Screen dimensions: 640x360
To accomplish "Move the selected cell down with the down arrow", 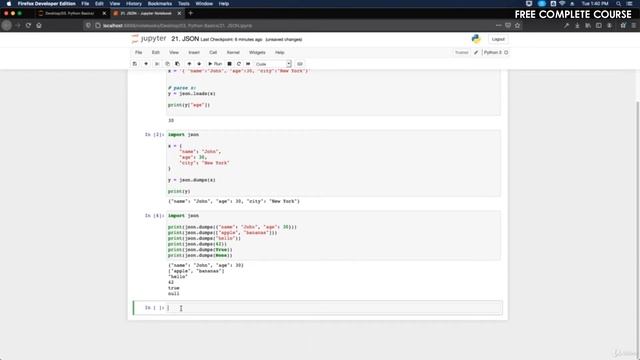I will 199,64.
